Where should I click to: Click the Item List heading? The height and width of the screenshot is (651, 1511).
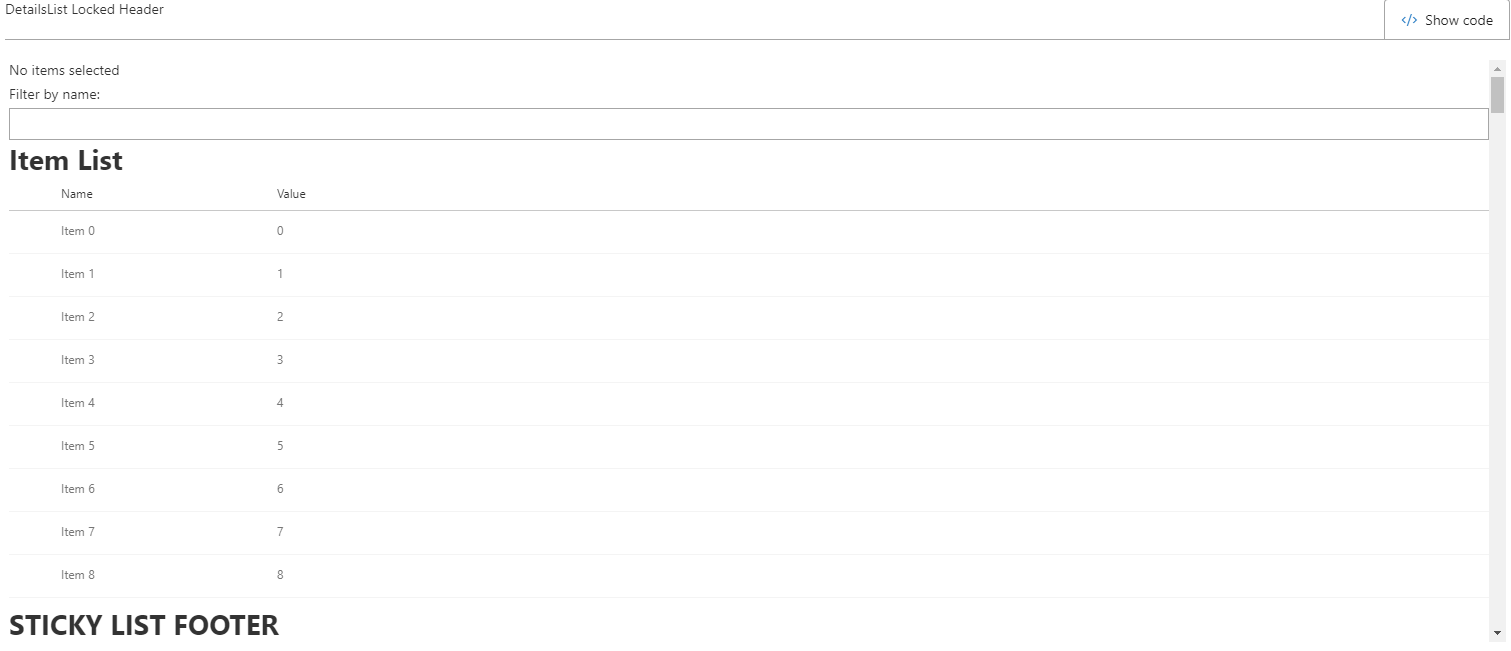click(65, 160)
